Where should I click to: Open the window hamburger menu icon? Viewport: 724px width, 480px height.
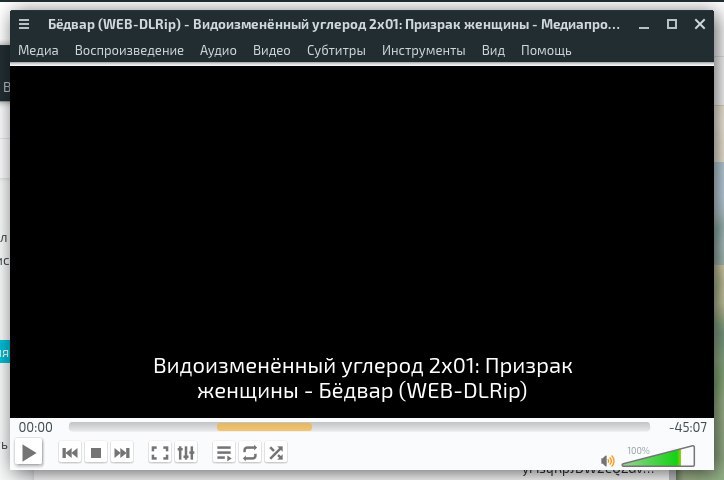24,24
